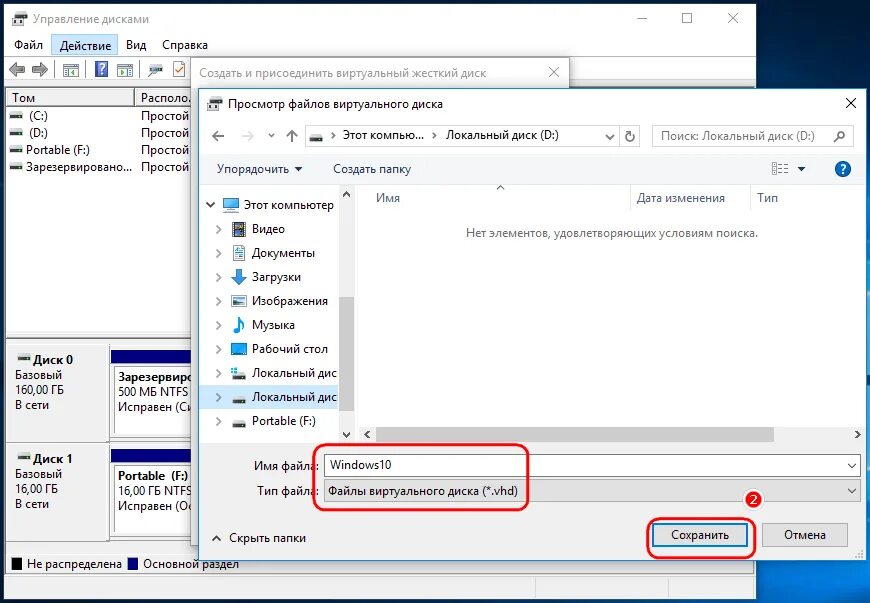Click the Локальный диск (D:) breadcrumb segment

point(502,135)
